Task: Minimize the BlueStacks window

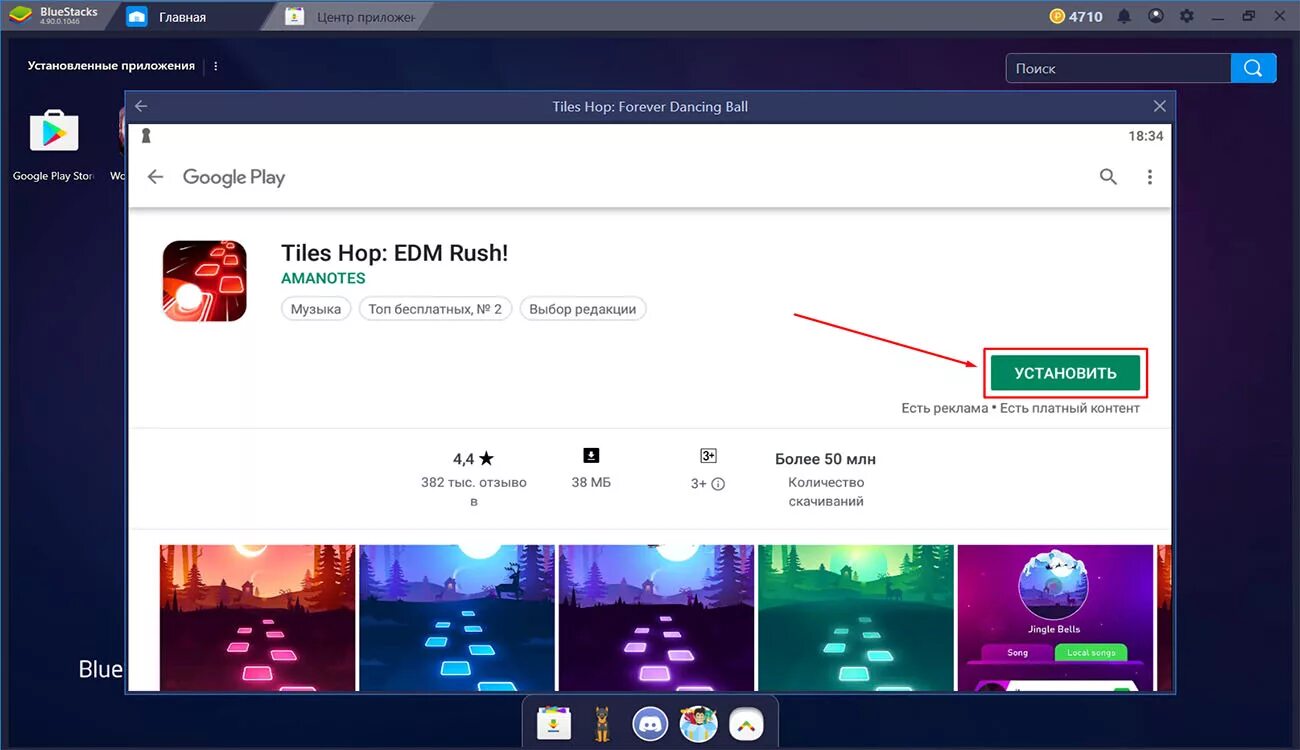Action: (x=1218, y=17)
